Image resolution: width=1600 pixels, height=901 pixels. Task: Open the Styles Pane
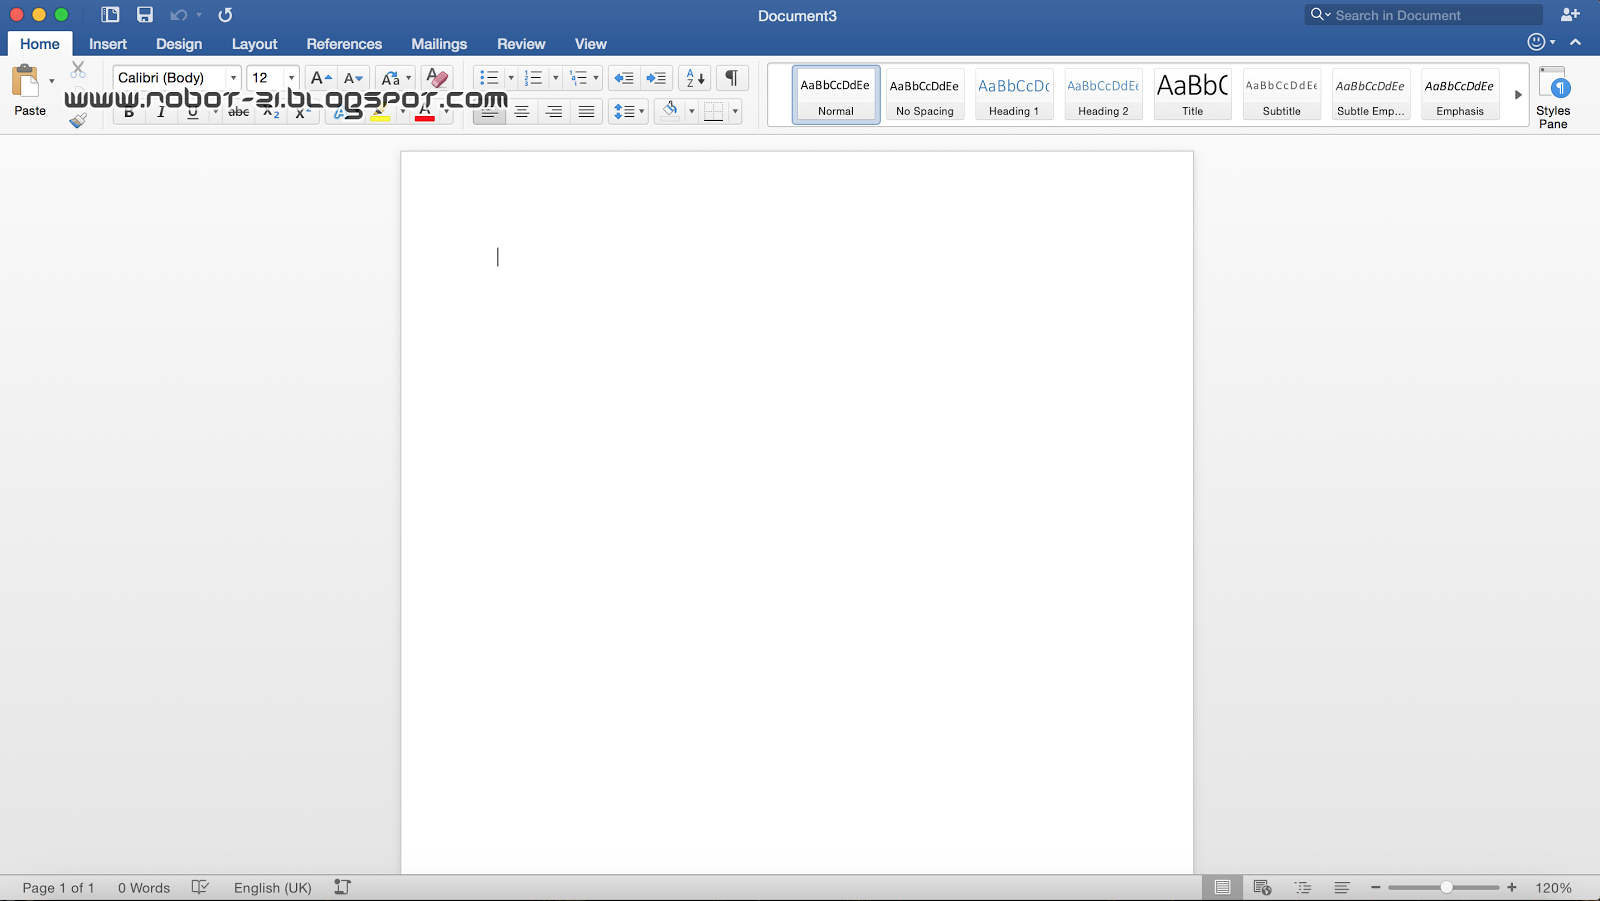tap(1553, 97)
